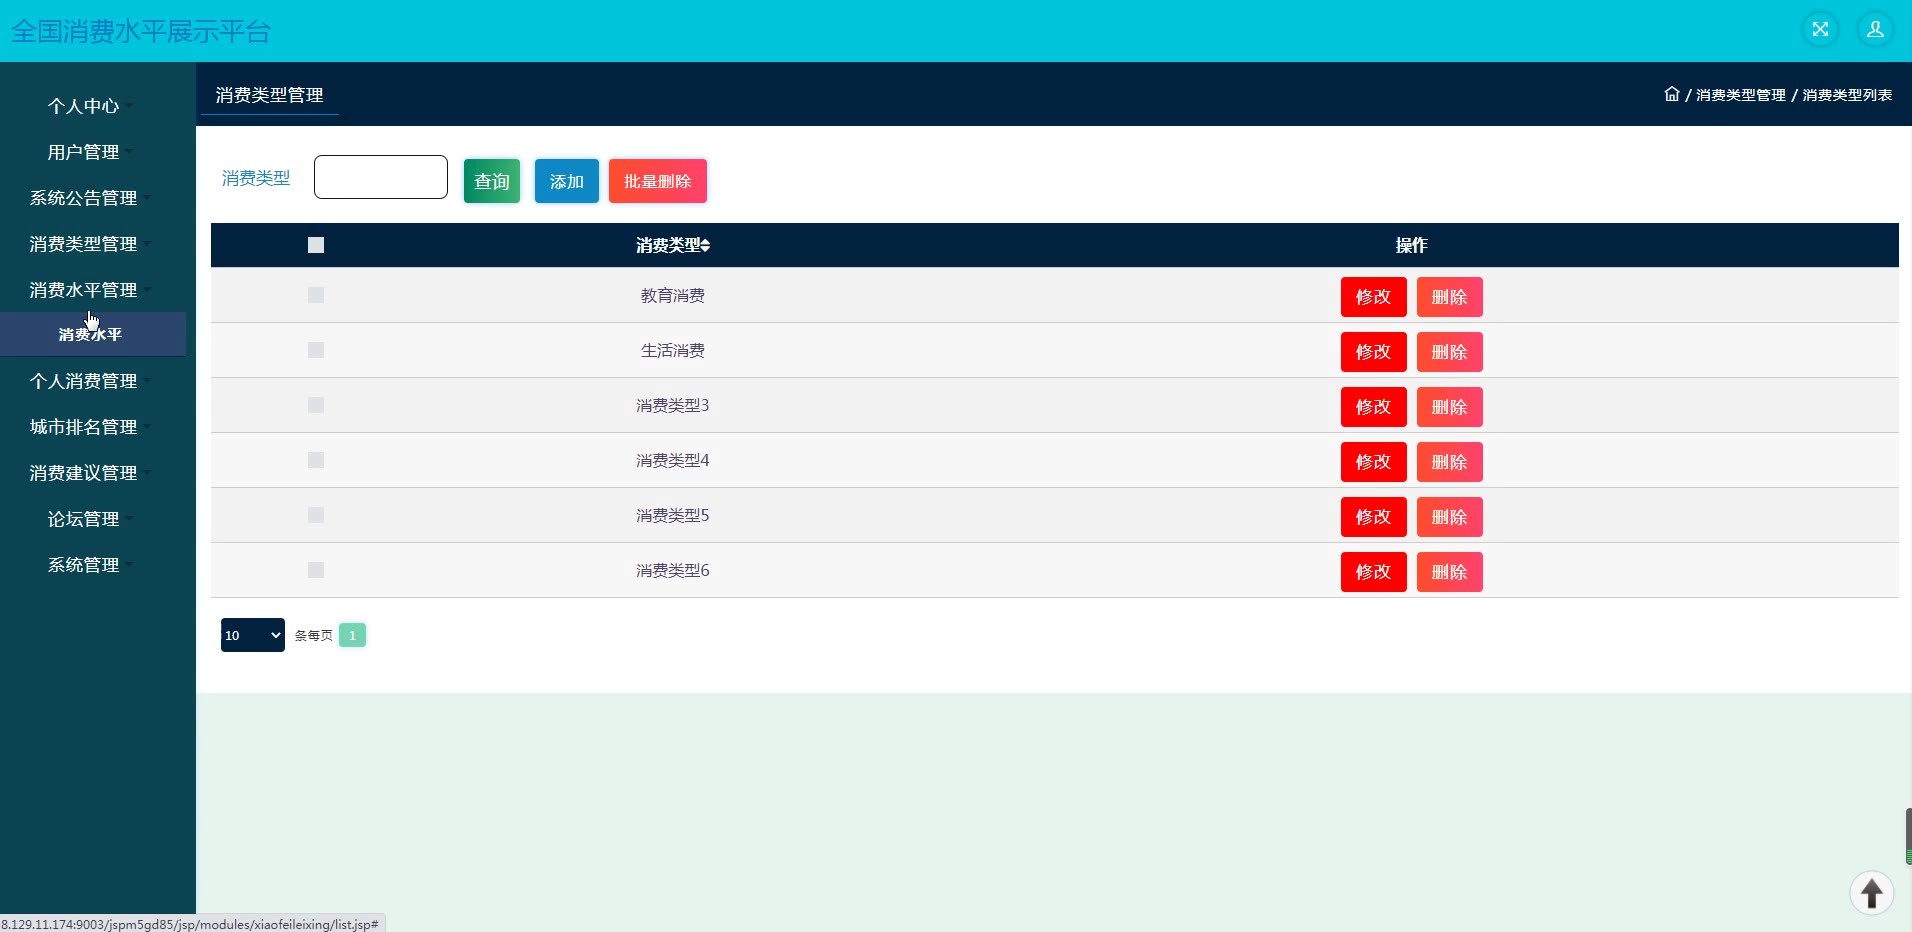Expand 用户管理 sidebar menu
1912x932 pixels.
90,152
